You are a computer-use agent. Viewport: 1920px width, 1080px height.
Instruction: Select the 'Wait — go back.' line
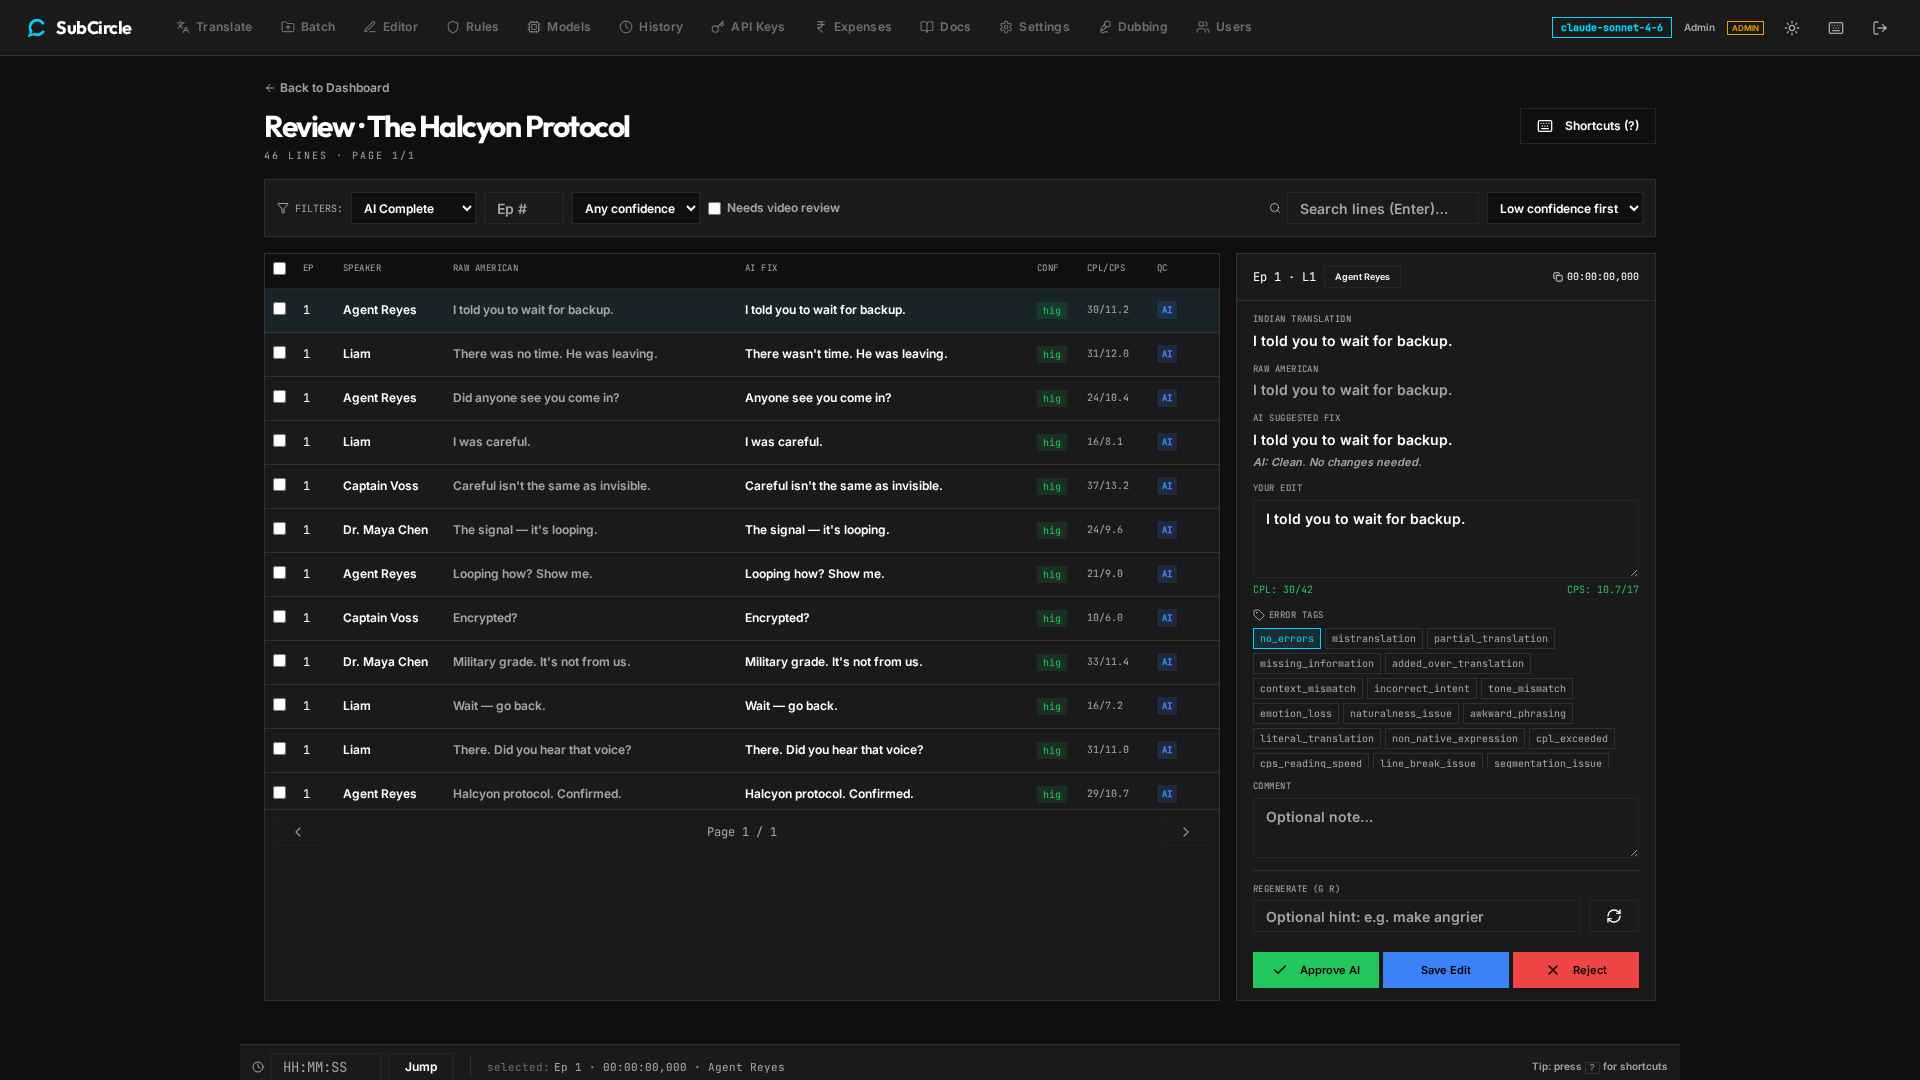742,706
